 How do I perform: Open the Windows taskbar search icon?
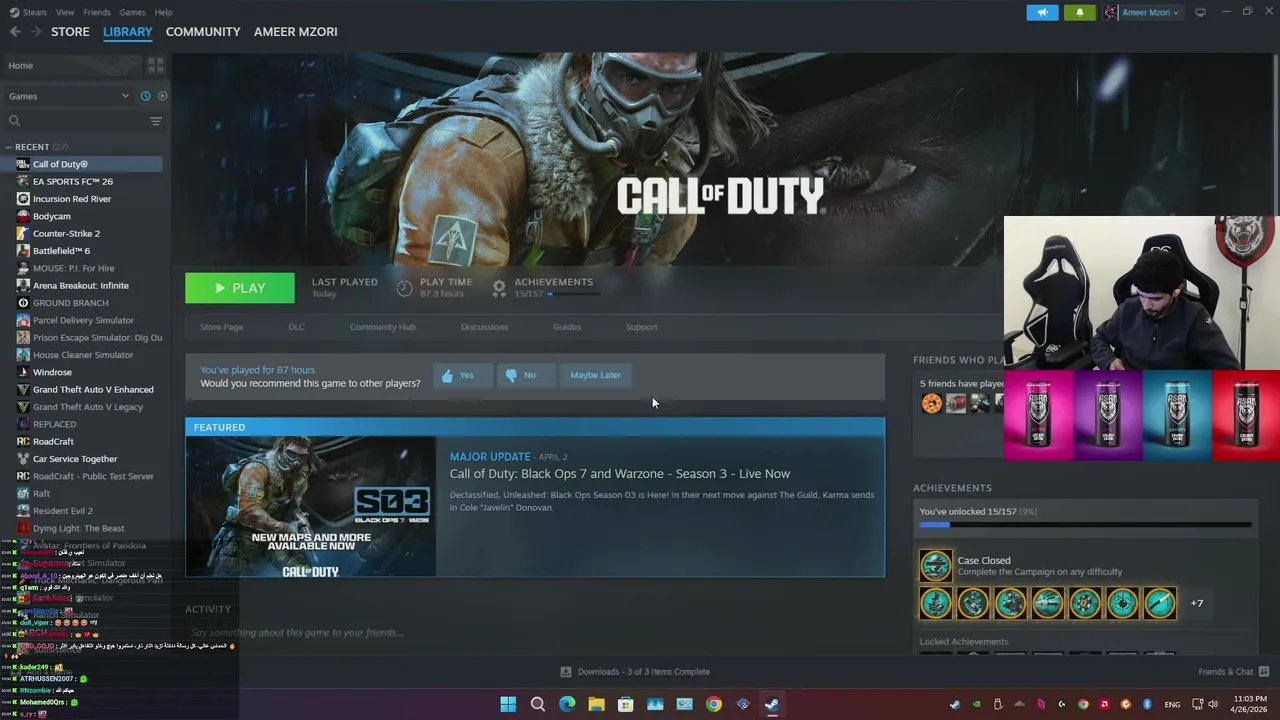537,704
